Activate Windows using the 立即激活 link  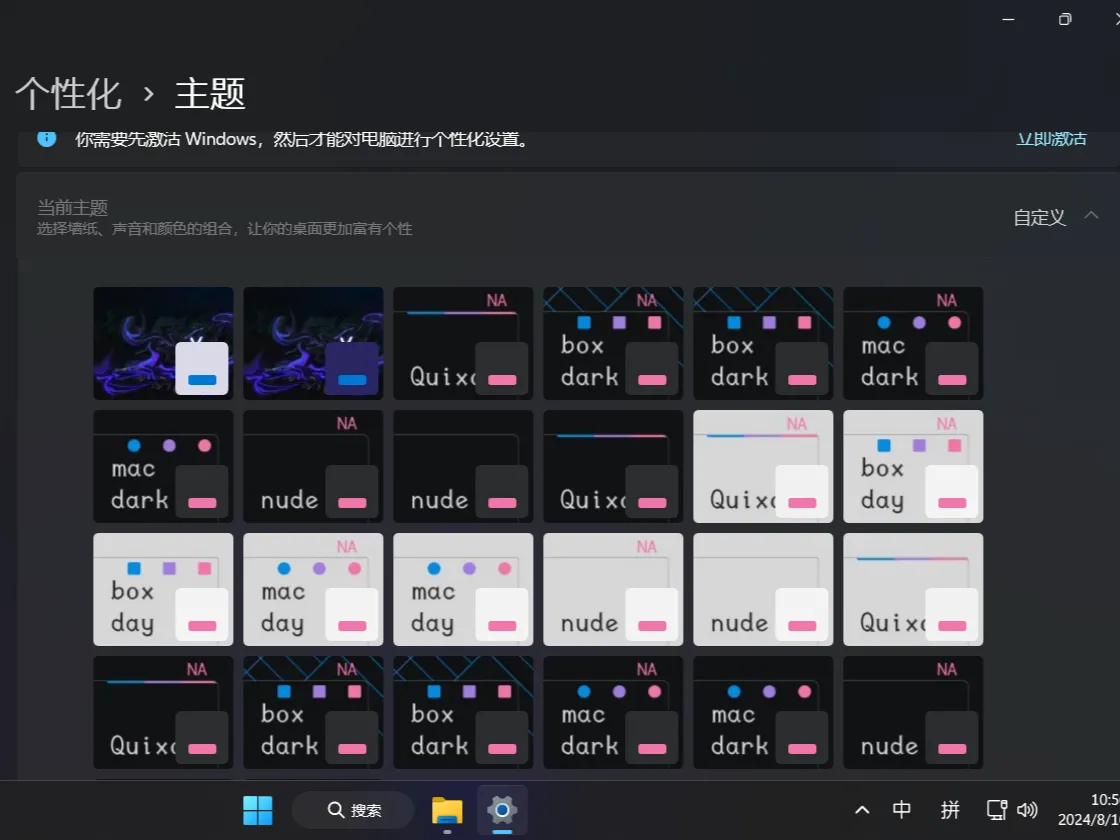coord(1050,139)
